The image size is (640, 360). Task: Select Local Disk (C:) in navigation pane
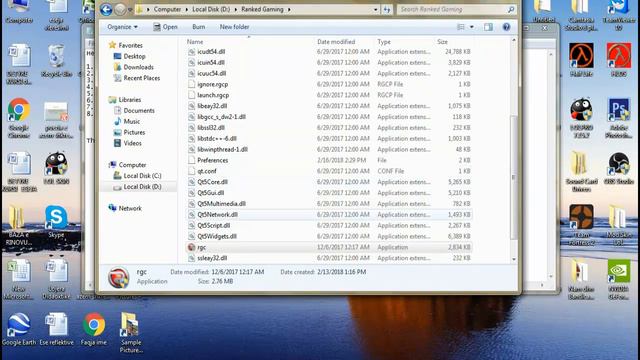click(x=142, y=176)
